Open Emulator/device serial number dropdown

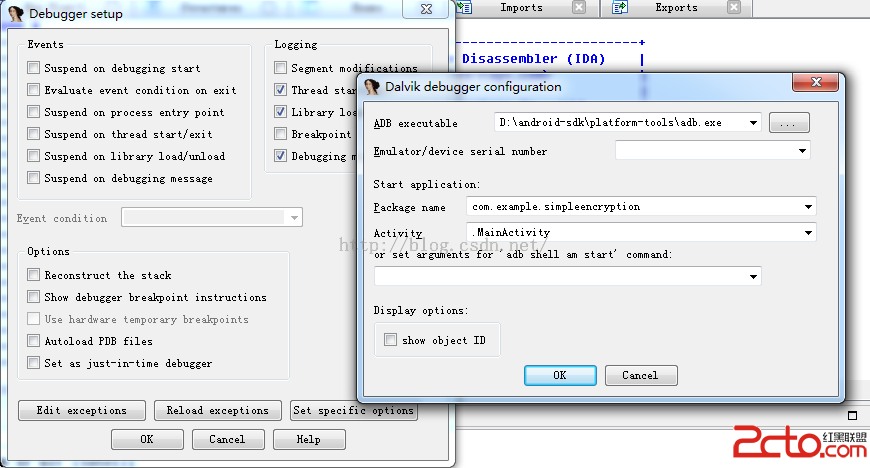click(802, 150)
